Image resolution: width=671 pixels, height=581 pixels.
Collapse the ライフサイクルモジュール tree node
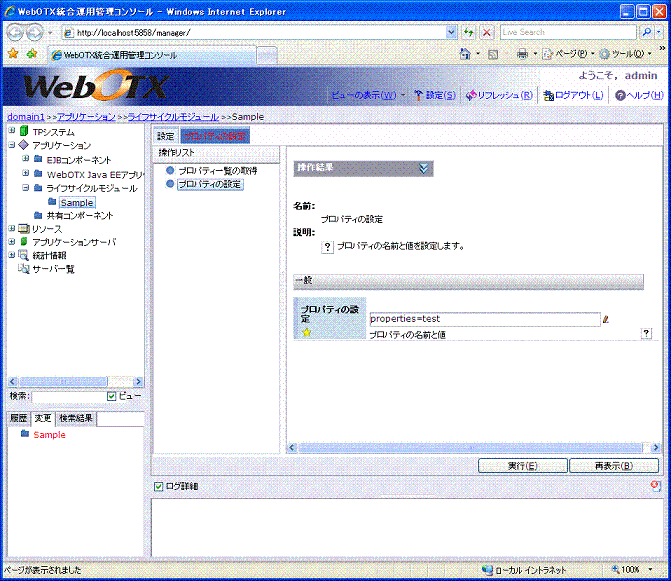coord(25,188)
